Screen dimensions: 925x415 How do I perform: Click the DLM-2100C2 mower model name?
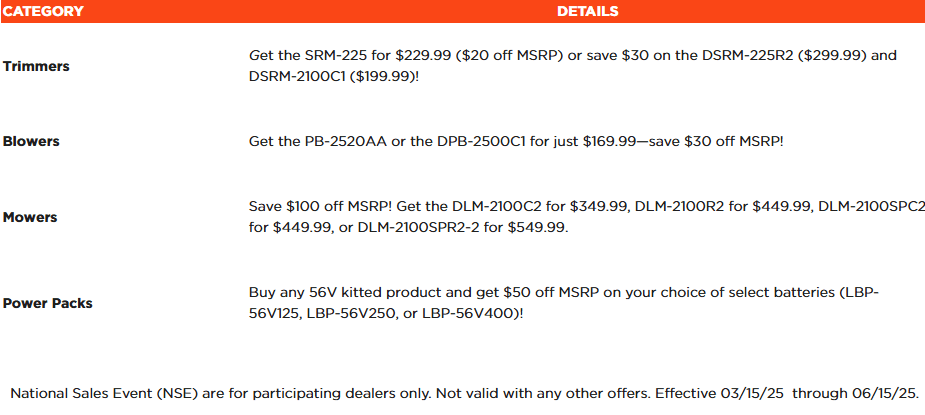pyautogui.click(x=490, y=207)
